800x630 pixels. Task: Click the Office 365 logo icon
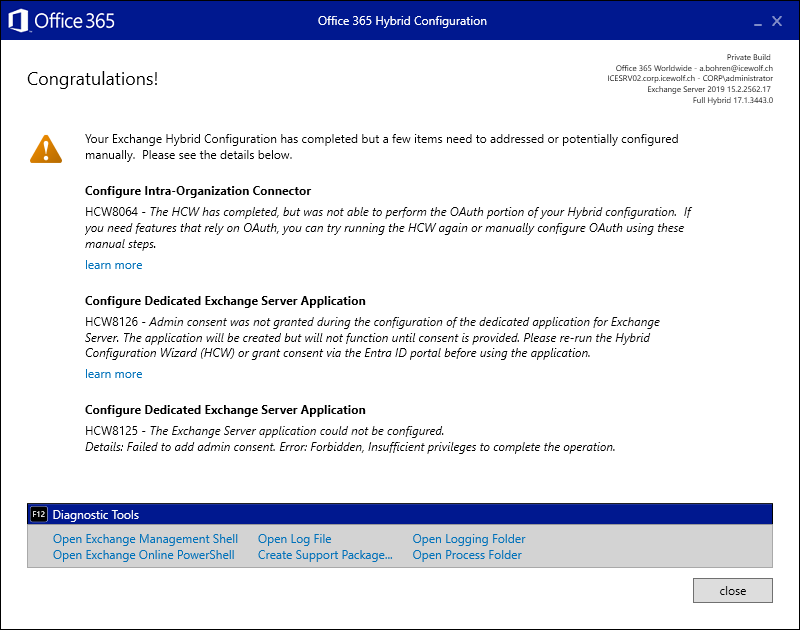click(x=18, y=21)
